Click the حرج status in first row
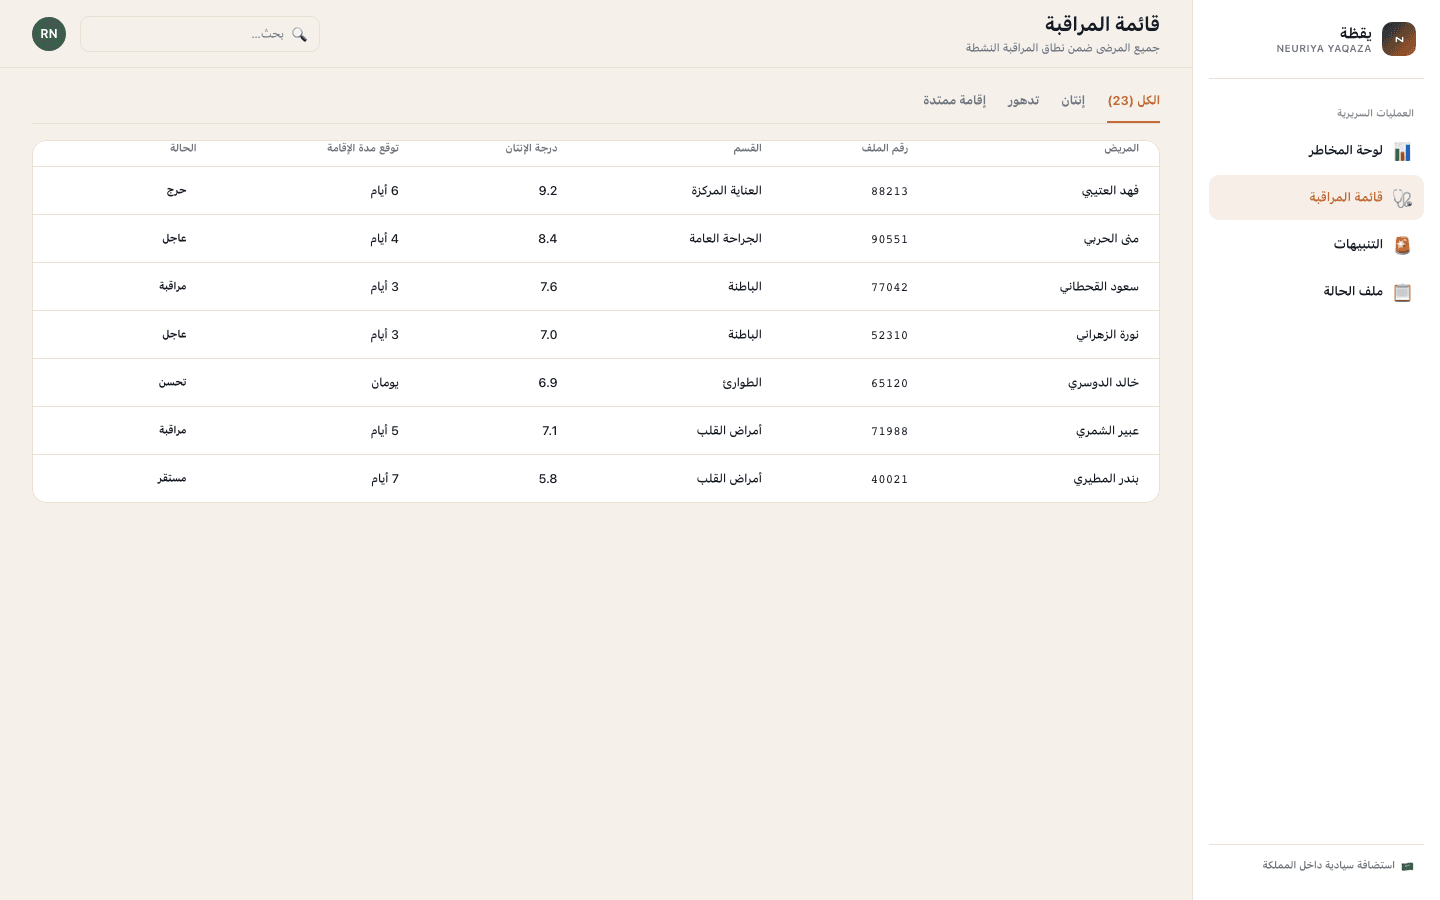The width and height of the screenshot is (1440, 900). pos(177,190)
